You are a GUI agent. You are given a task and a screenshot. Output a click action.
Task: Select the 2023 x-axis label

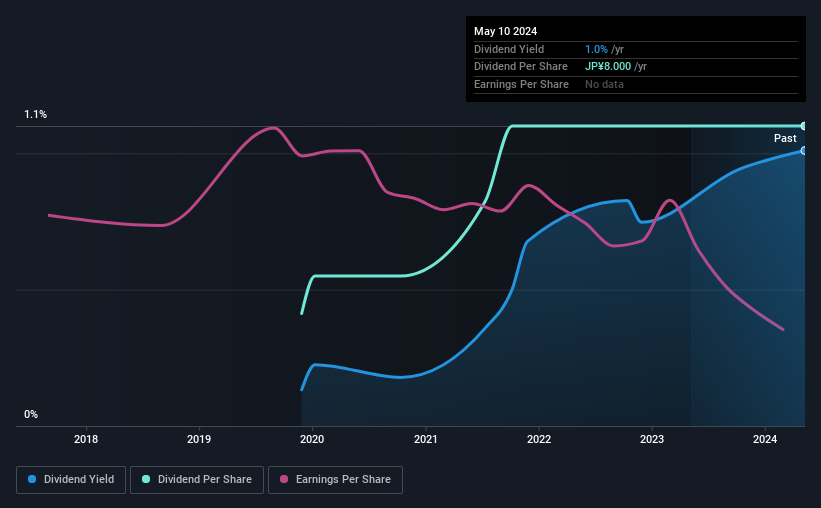point(652,439)
